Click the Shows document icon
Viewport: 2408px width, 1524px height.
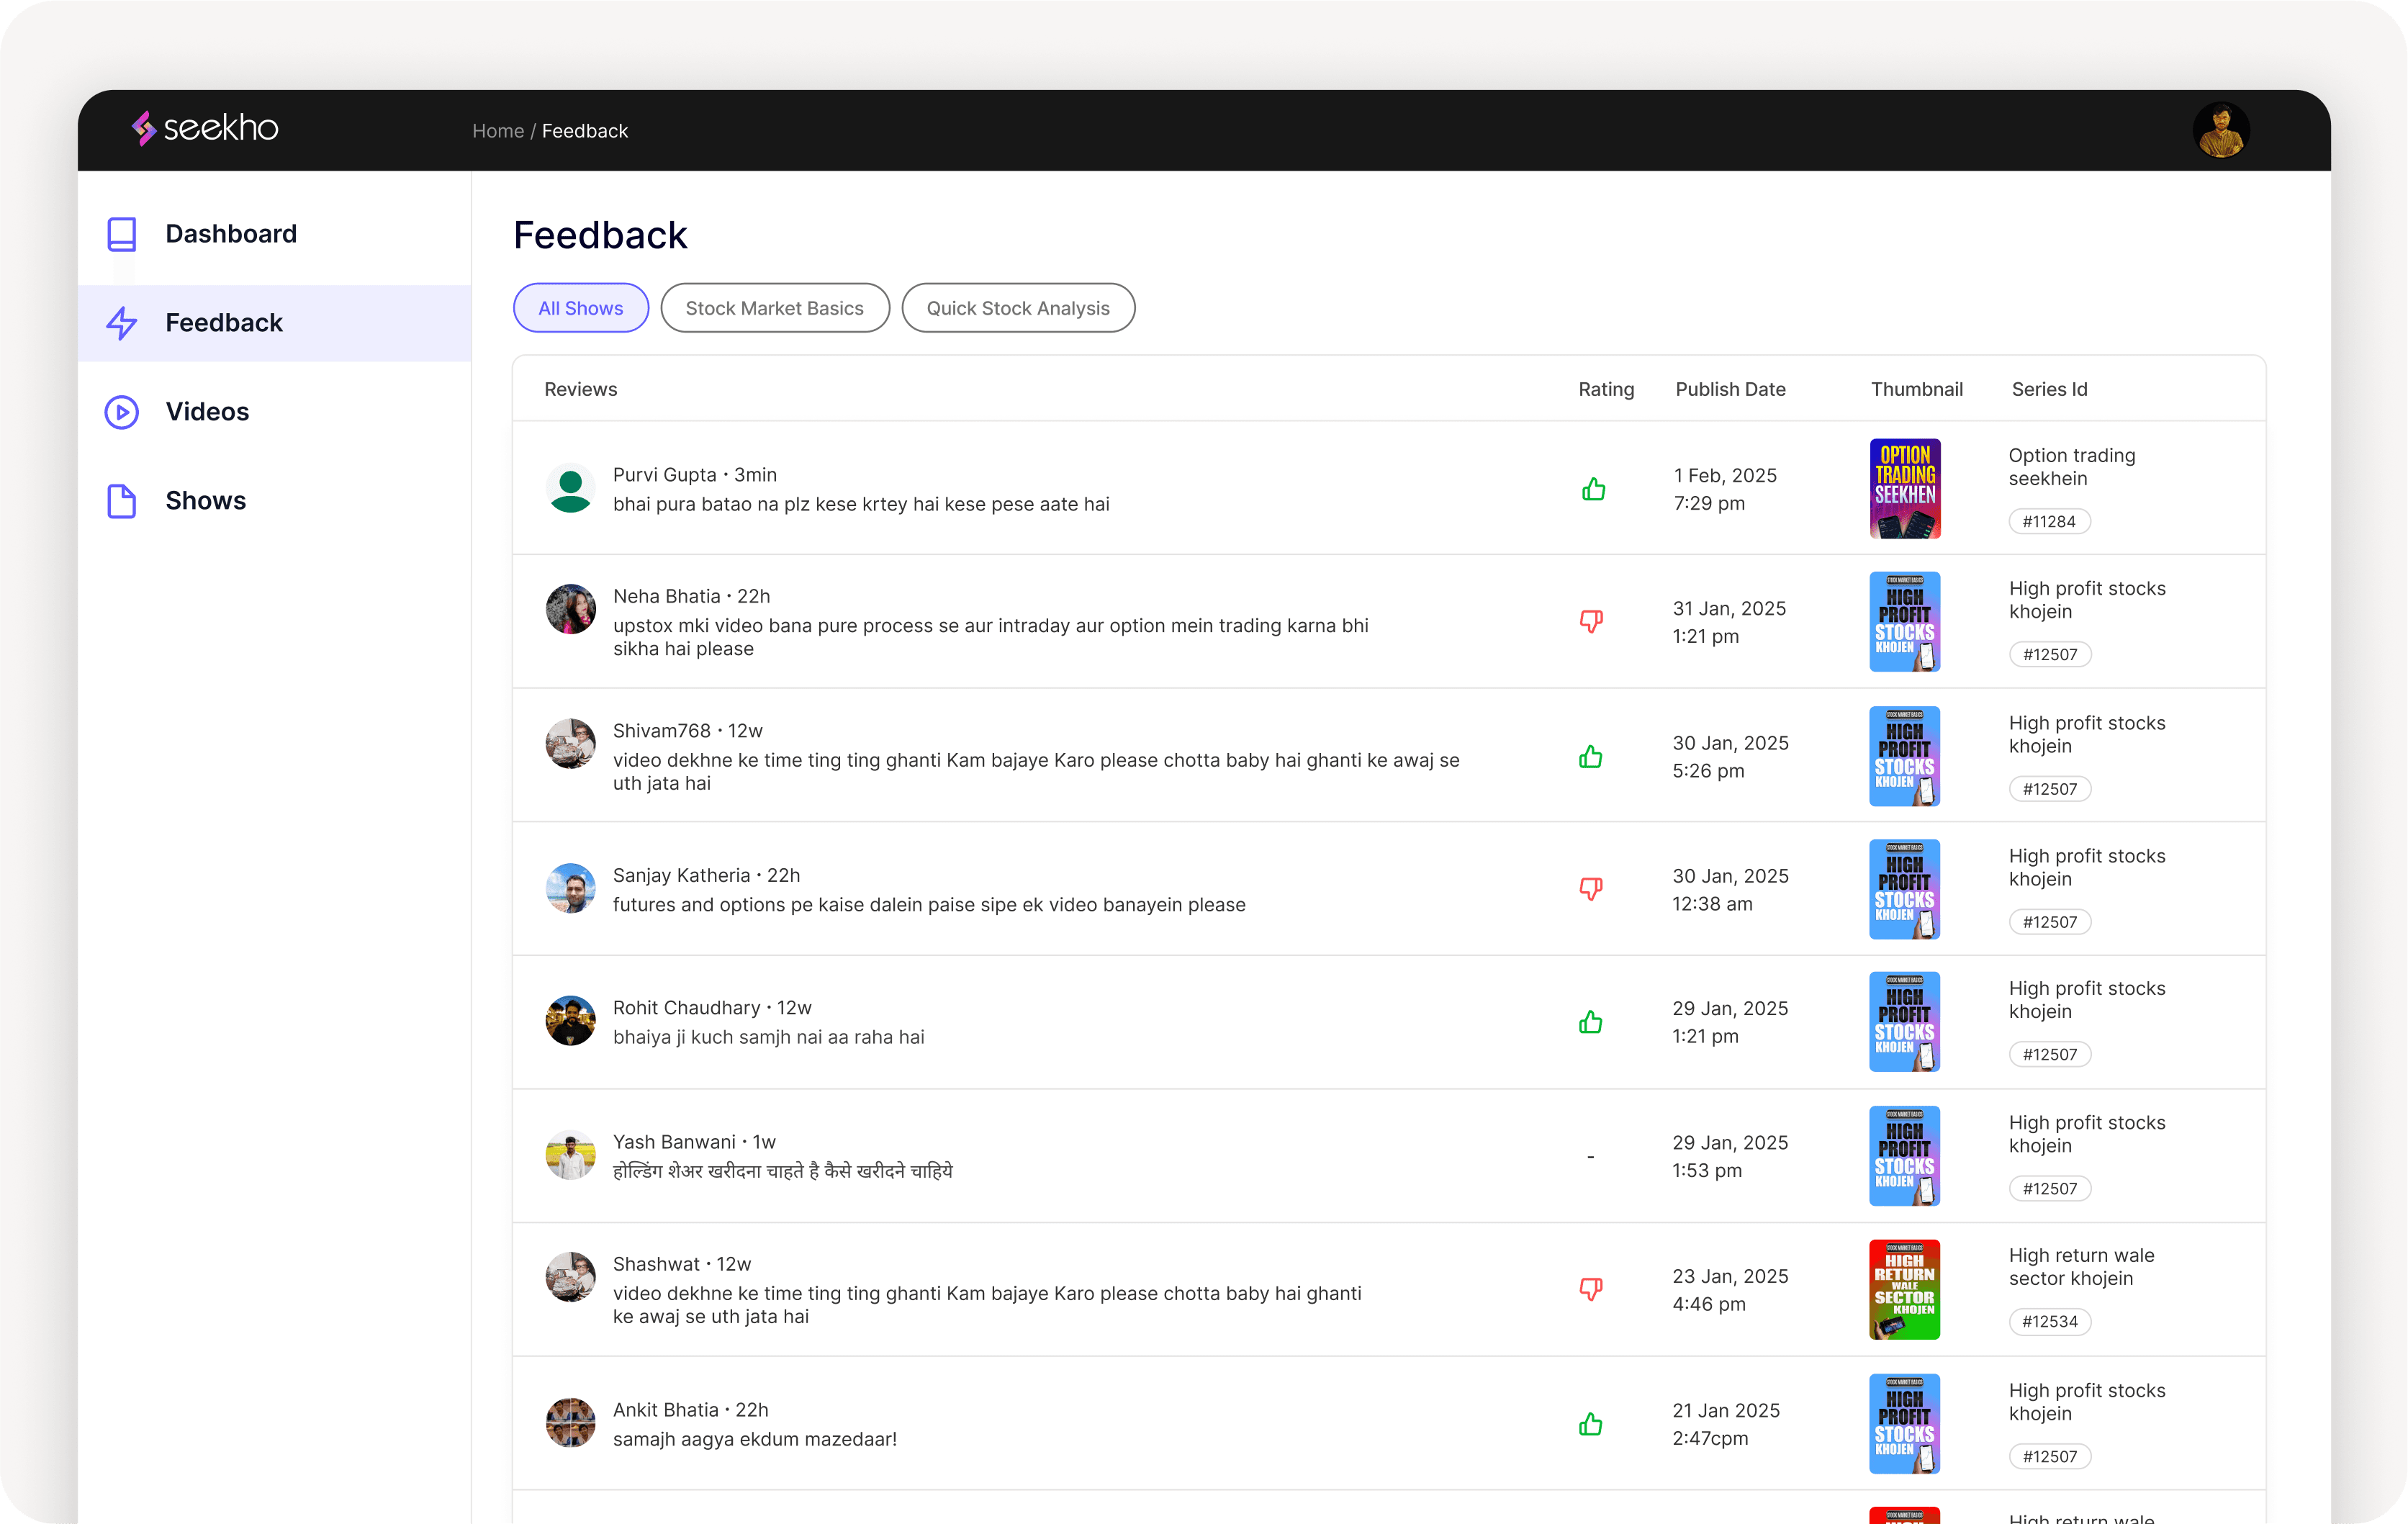coord(122,501)
